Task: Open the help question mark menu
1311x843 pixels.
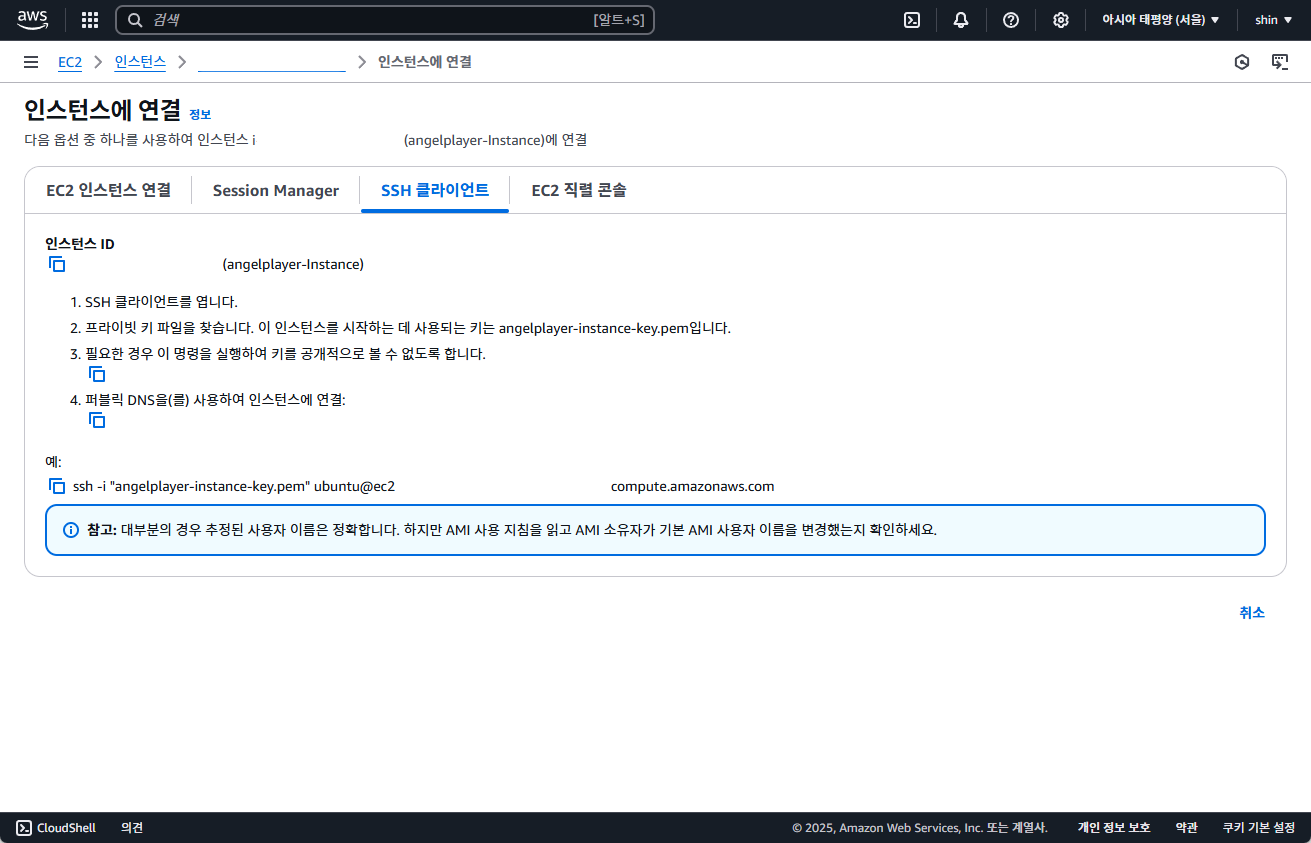Action: 1011,20
